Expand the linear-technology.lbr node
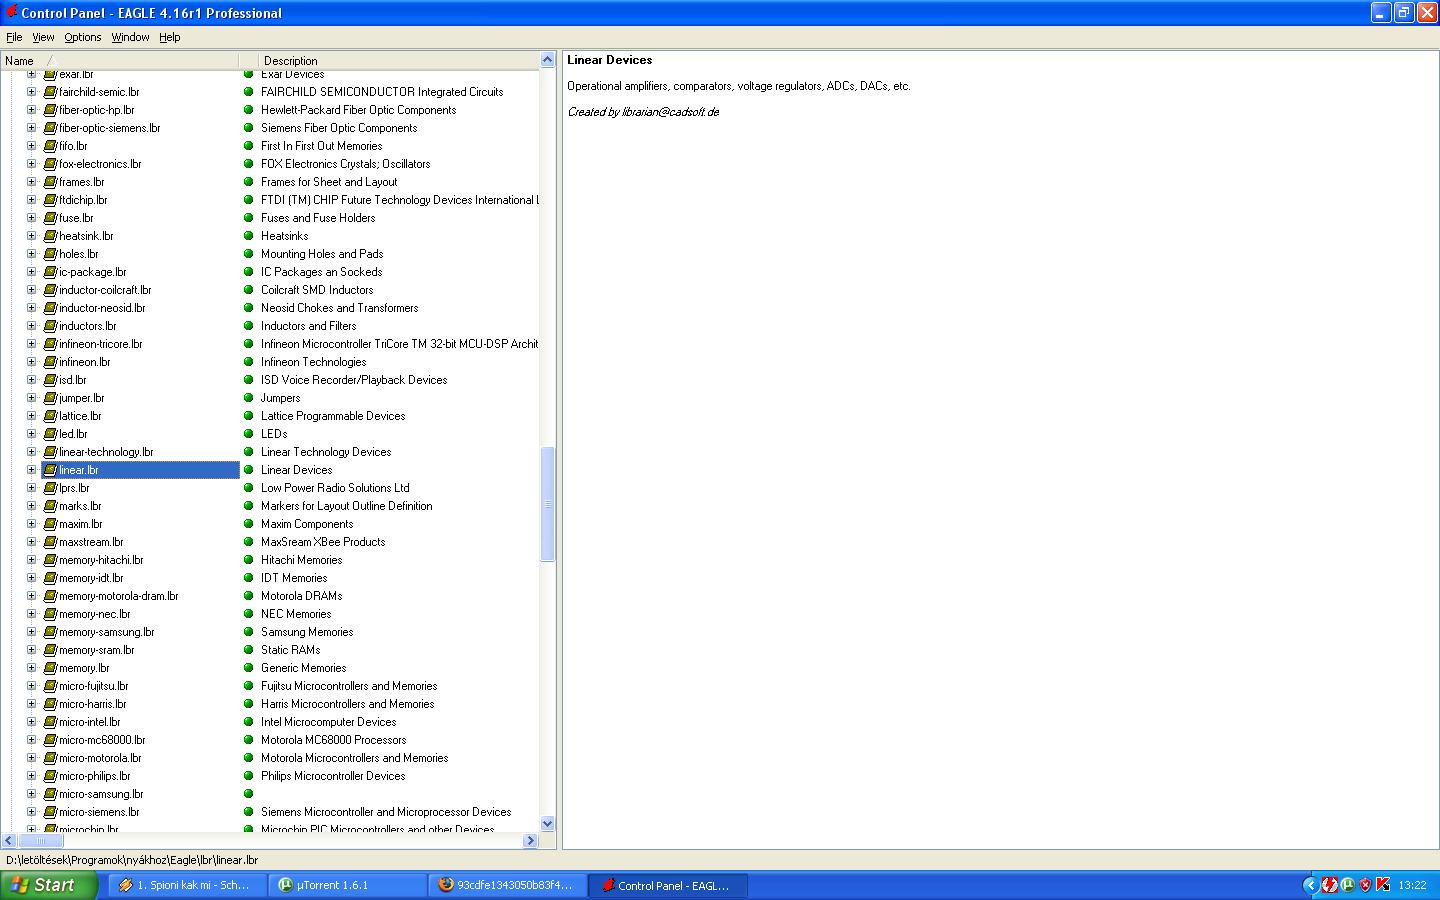Viewport: 1440px width, 900px height. point(31,452)
